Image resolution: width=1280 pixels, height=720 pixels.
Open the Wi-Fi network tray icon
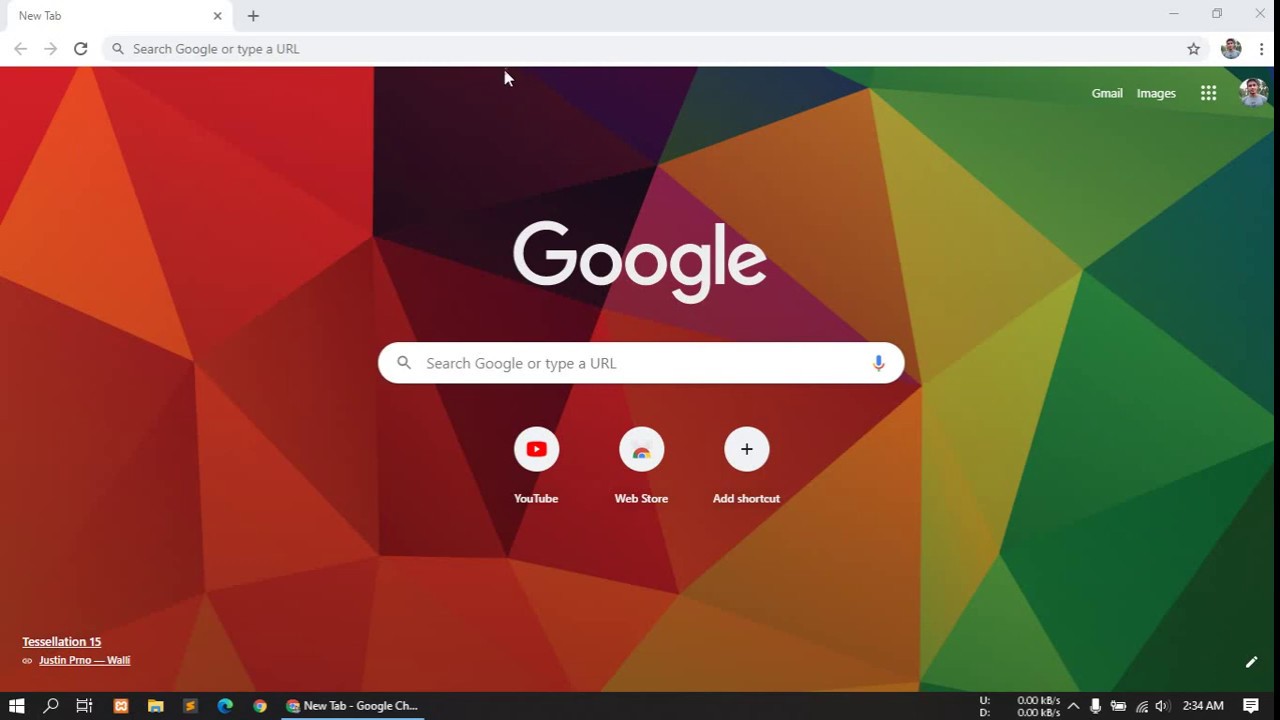1141,706
